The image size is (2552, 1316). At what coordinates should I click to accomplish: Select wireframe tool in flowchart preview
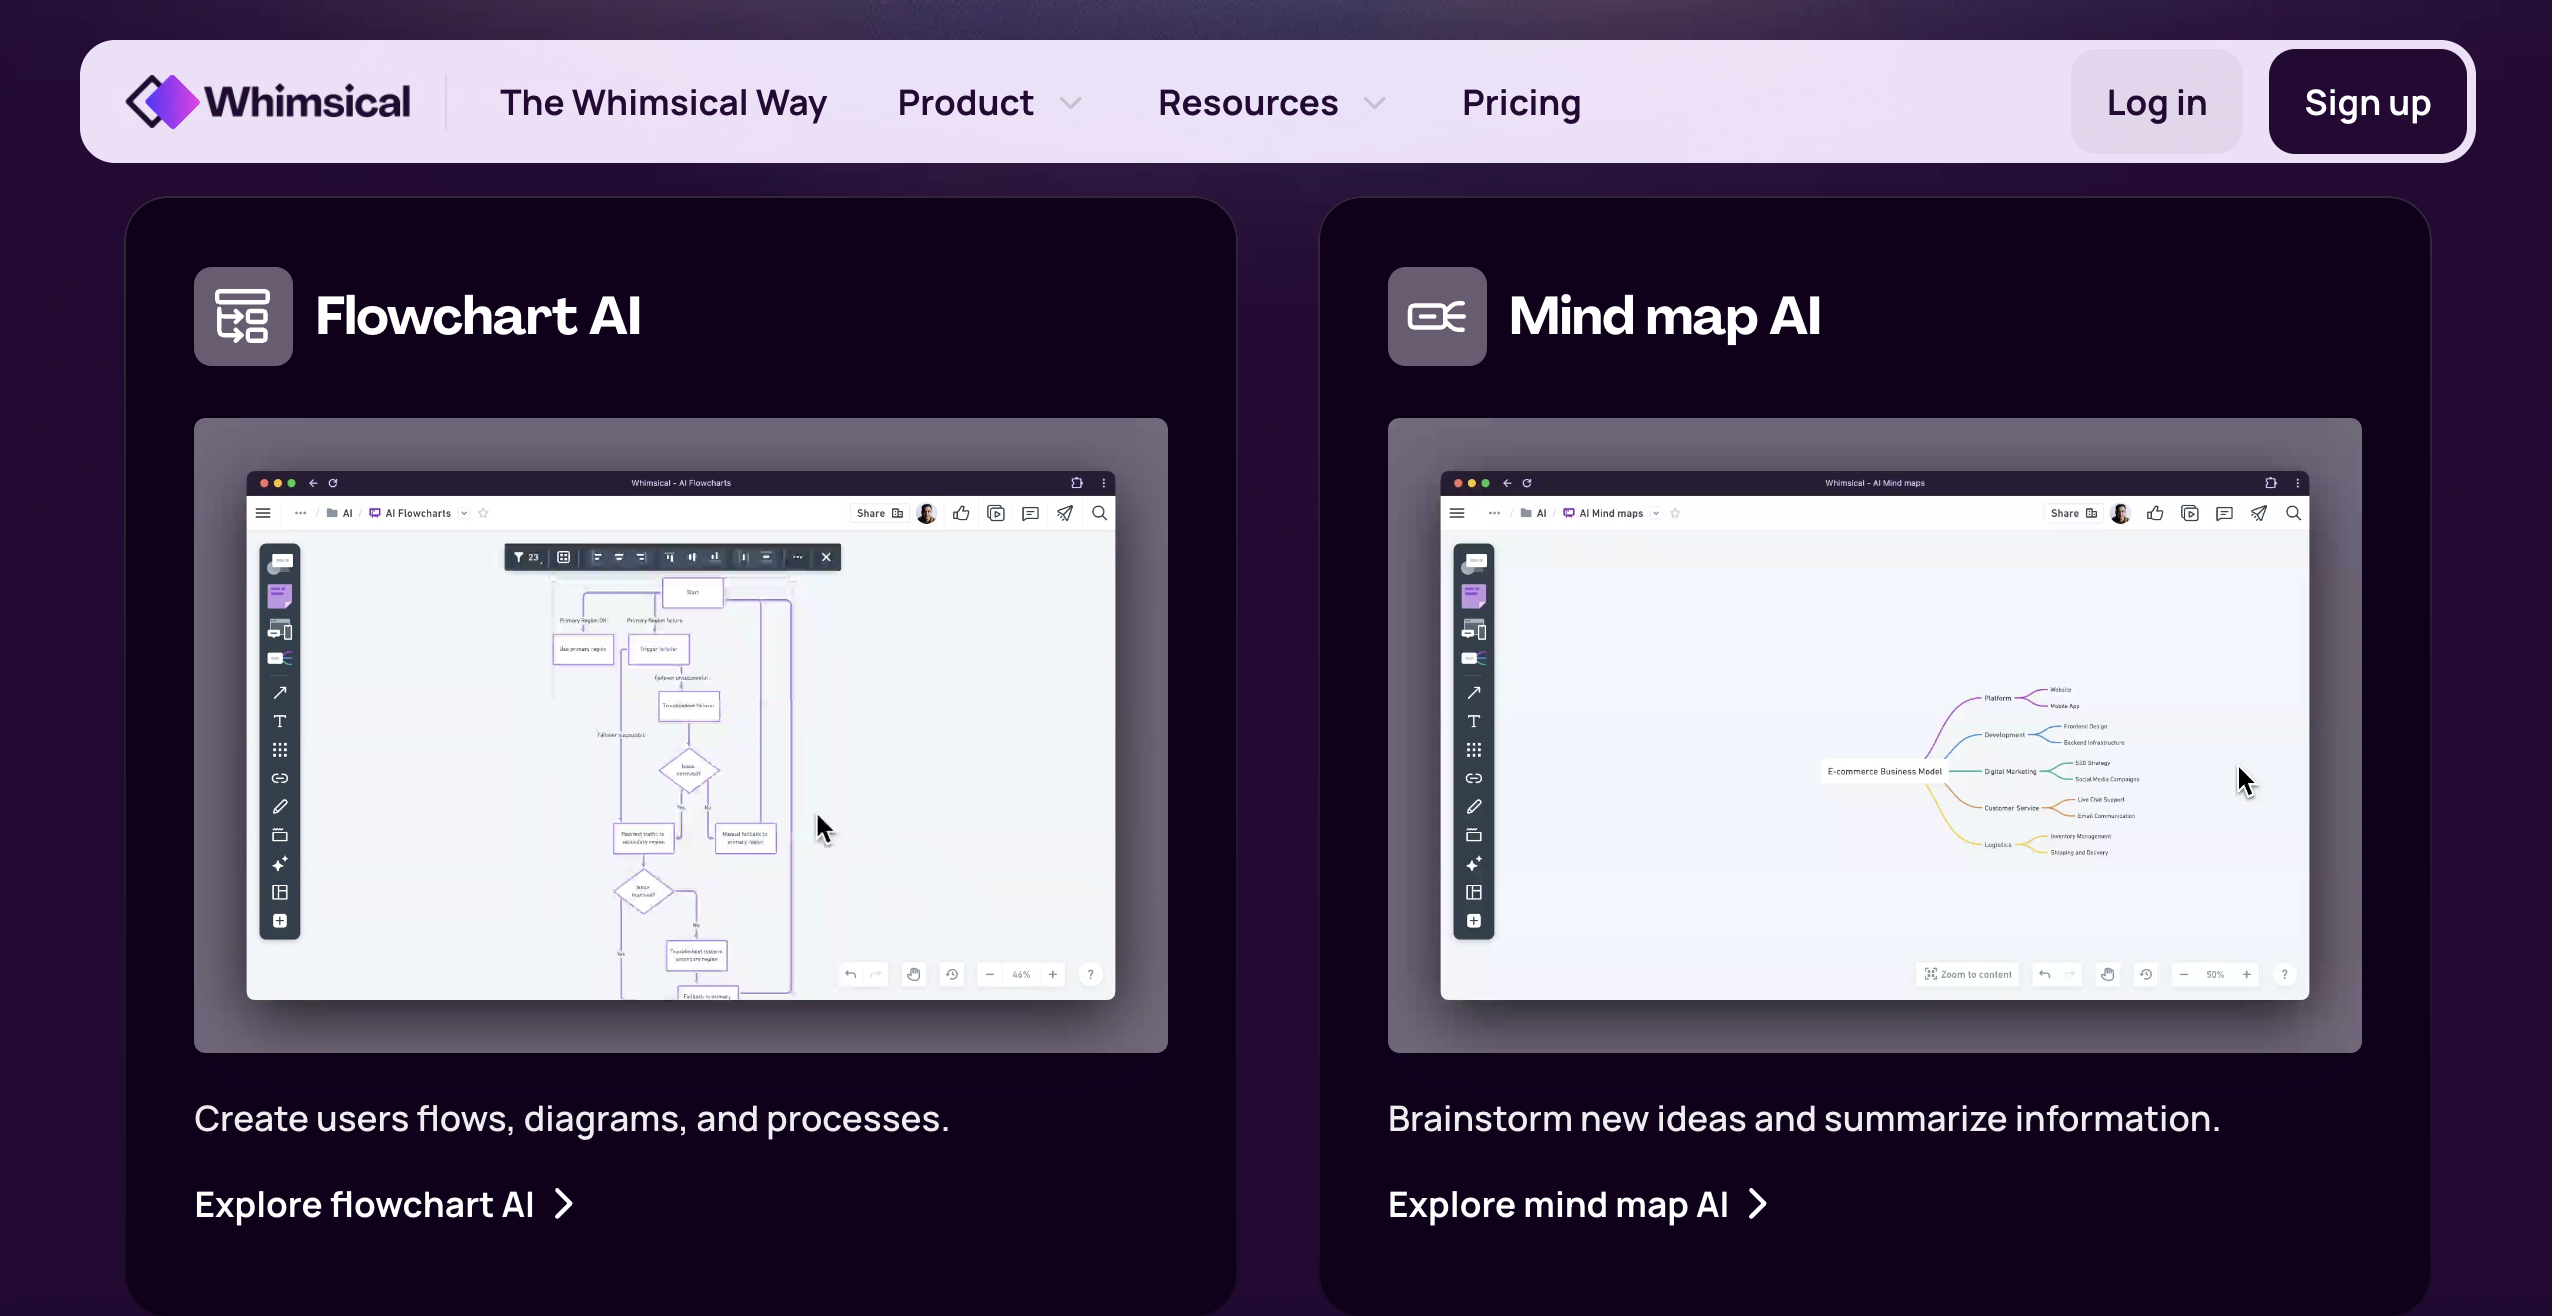(x=280, y=630)
